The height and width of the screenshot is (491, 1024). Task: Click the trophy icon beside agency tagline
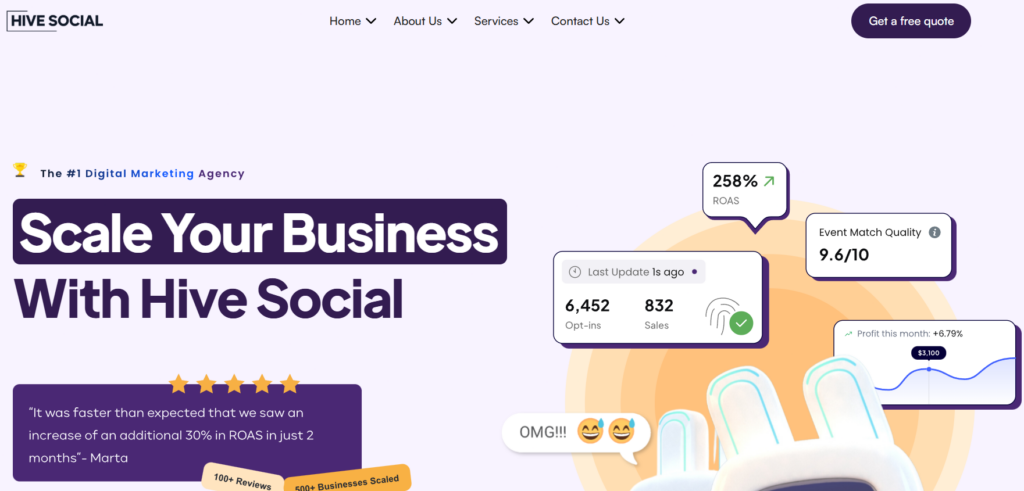(x=20, y=171)
